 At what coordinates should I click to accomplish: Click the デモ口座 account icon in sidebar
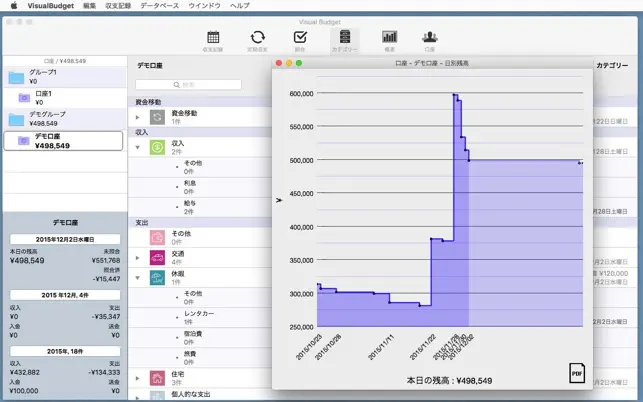pos(24,141)
